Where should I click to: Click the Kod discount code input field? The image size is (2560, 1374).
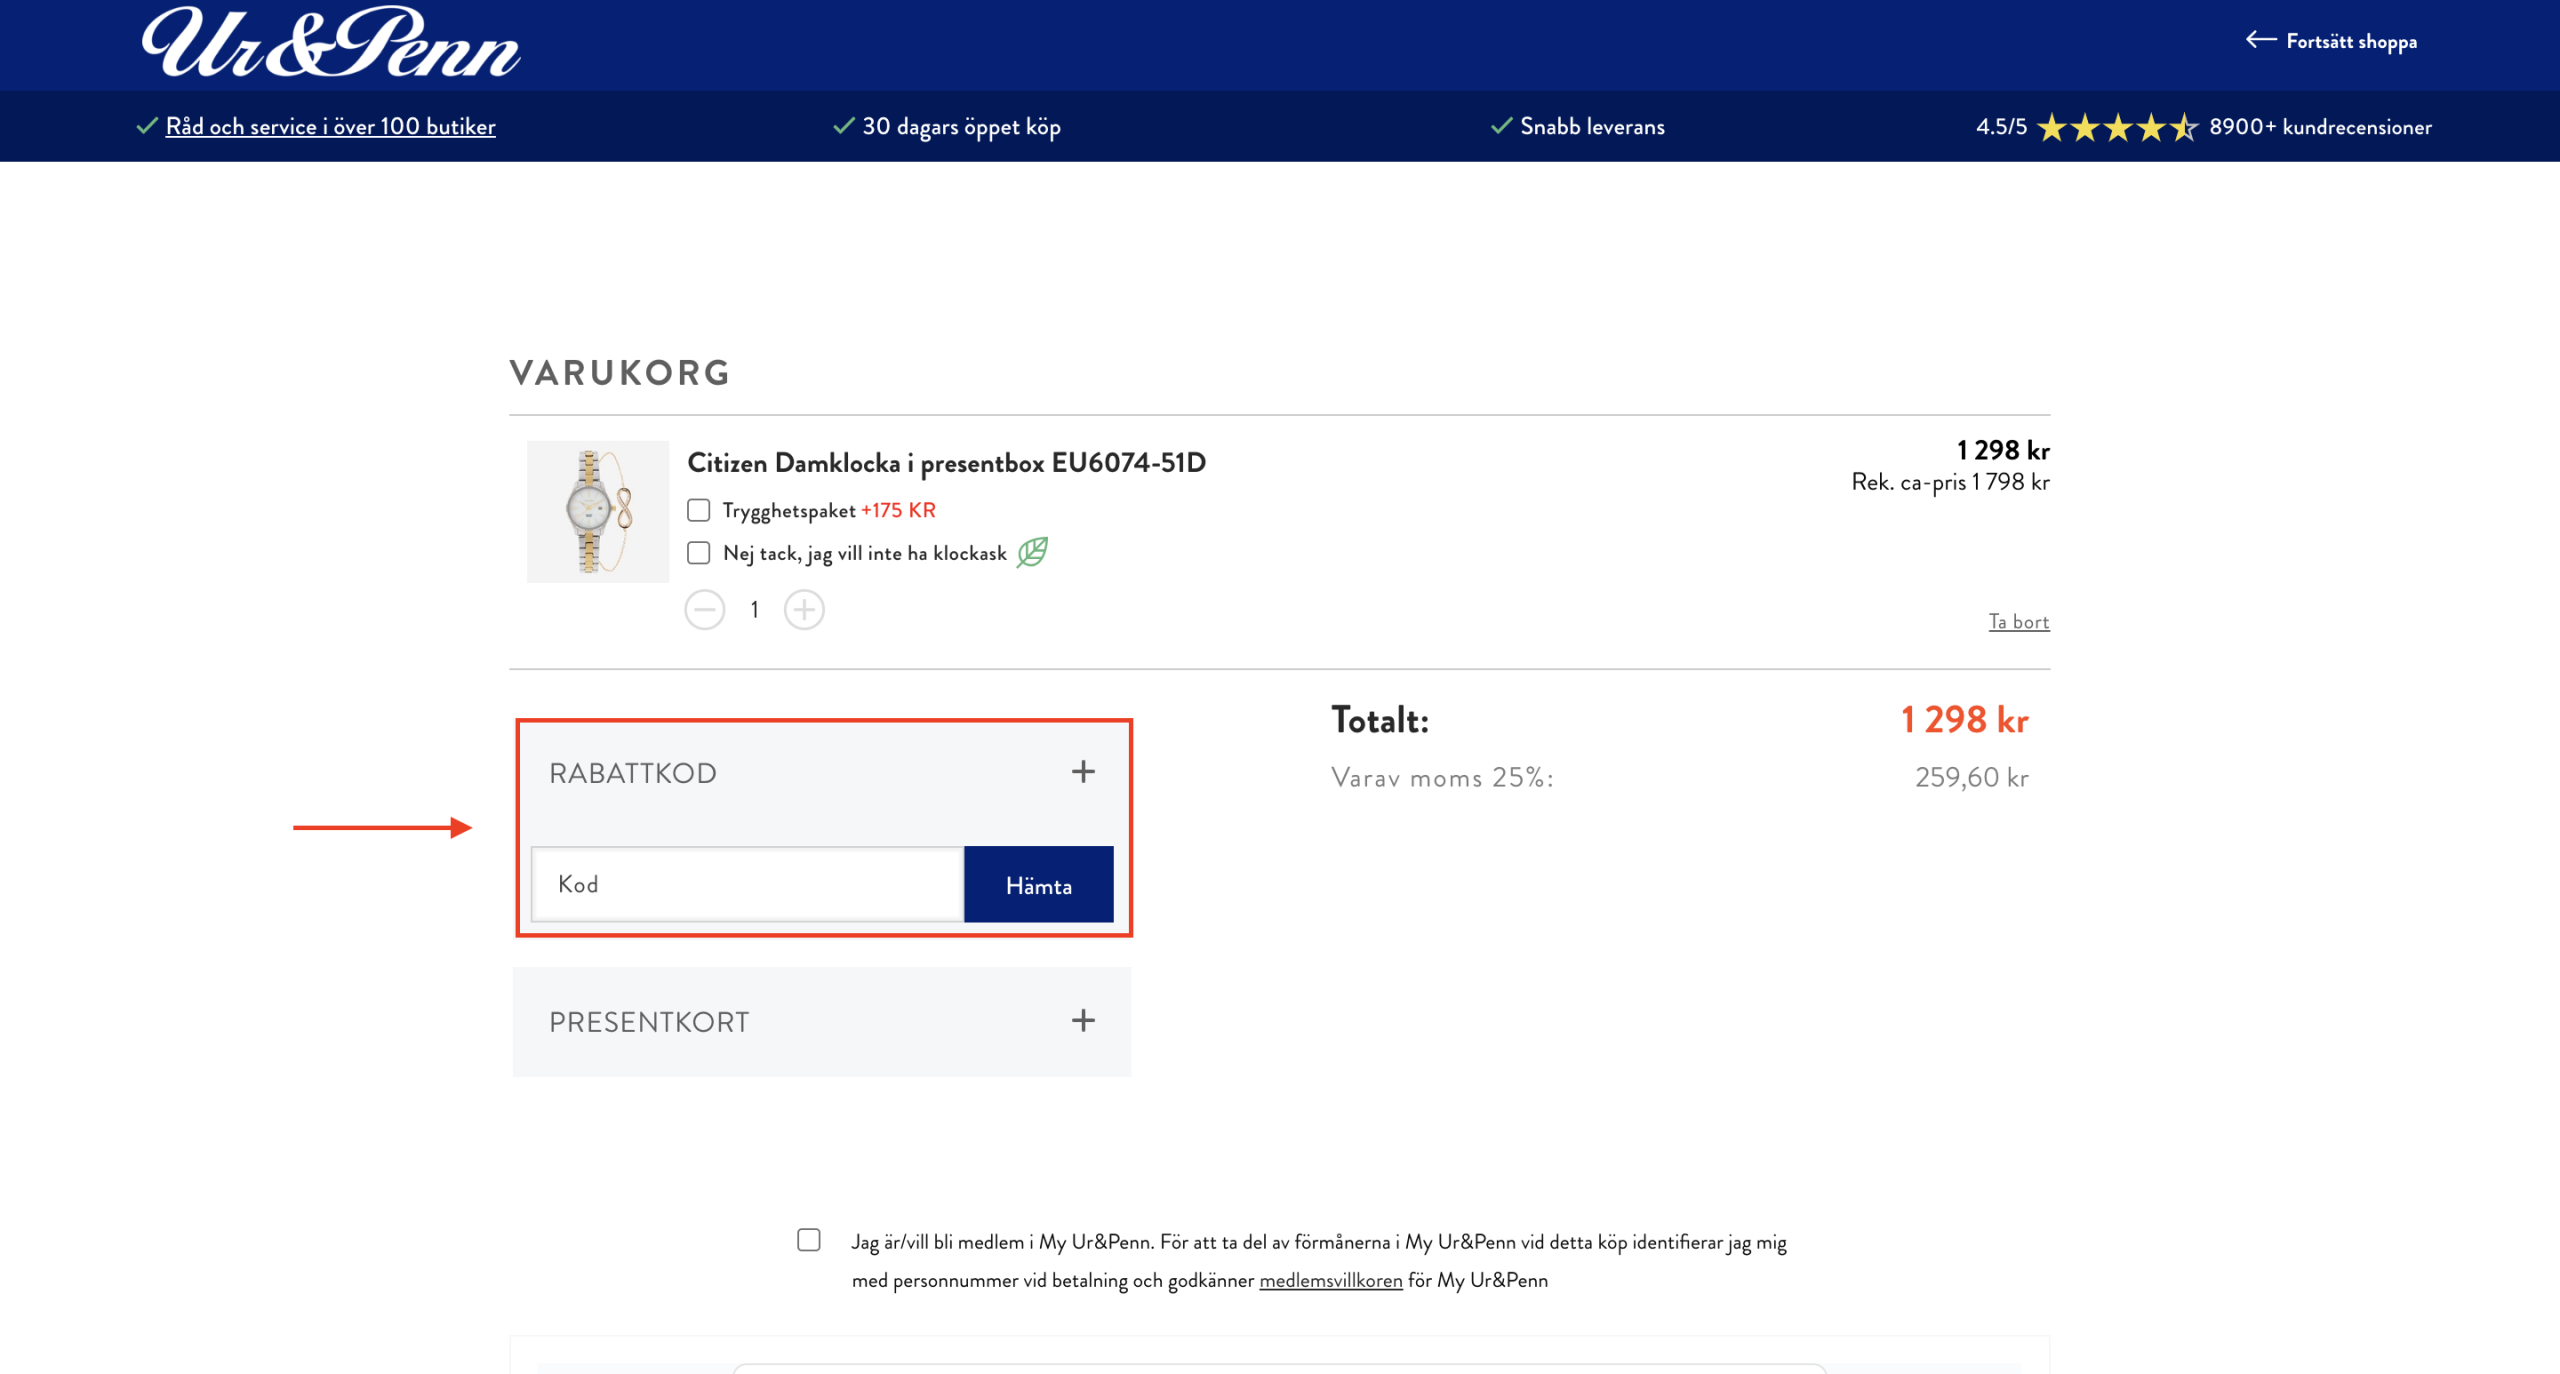[x=748, y=885]
